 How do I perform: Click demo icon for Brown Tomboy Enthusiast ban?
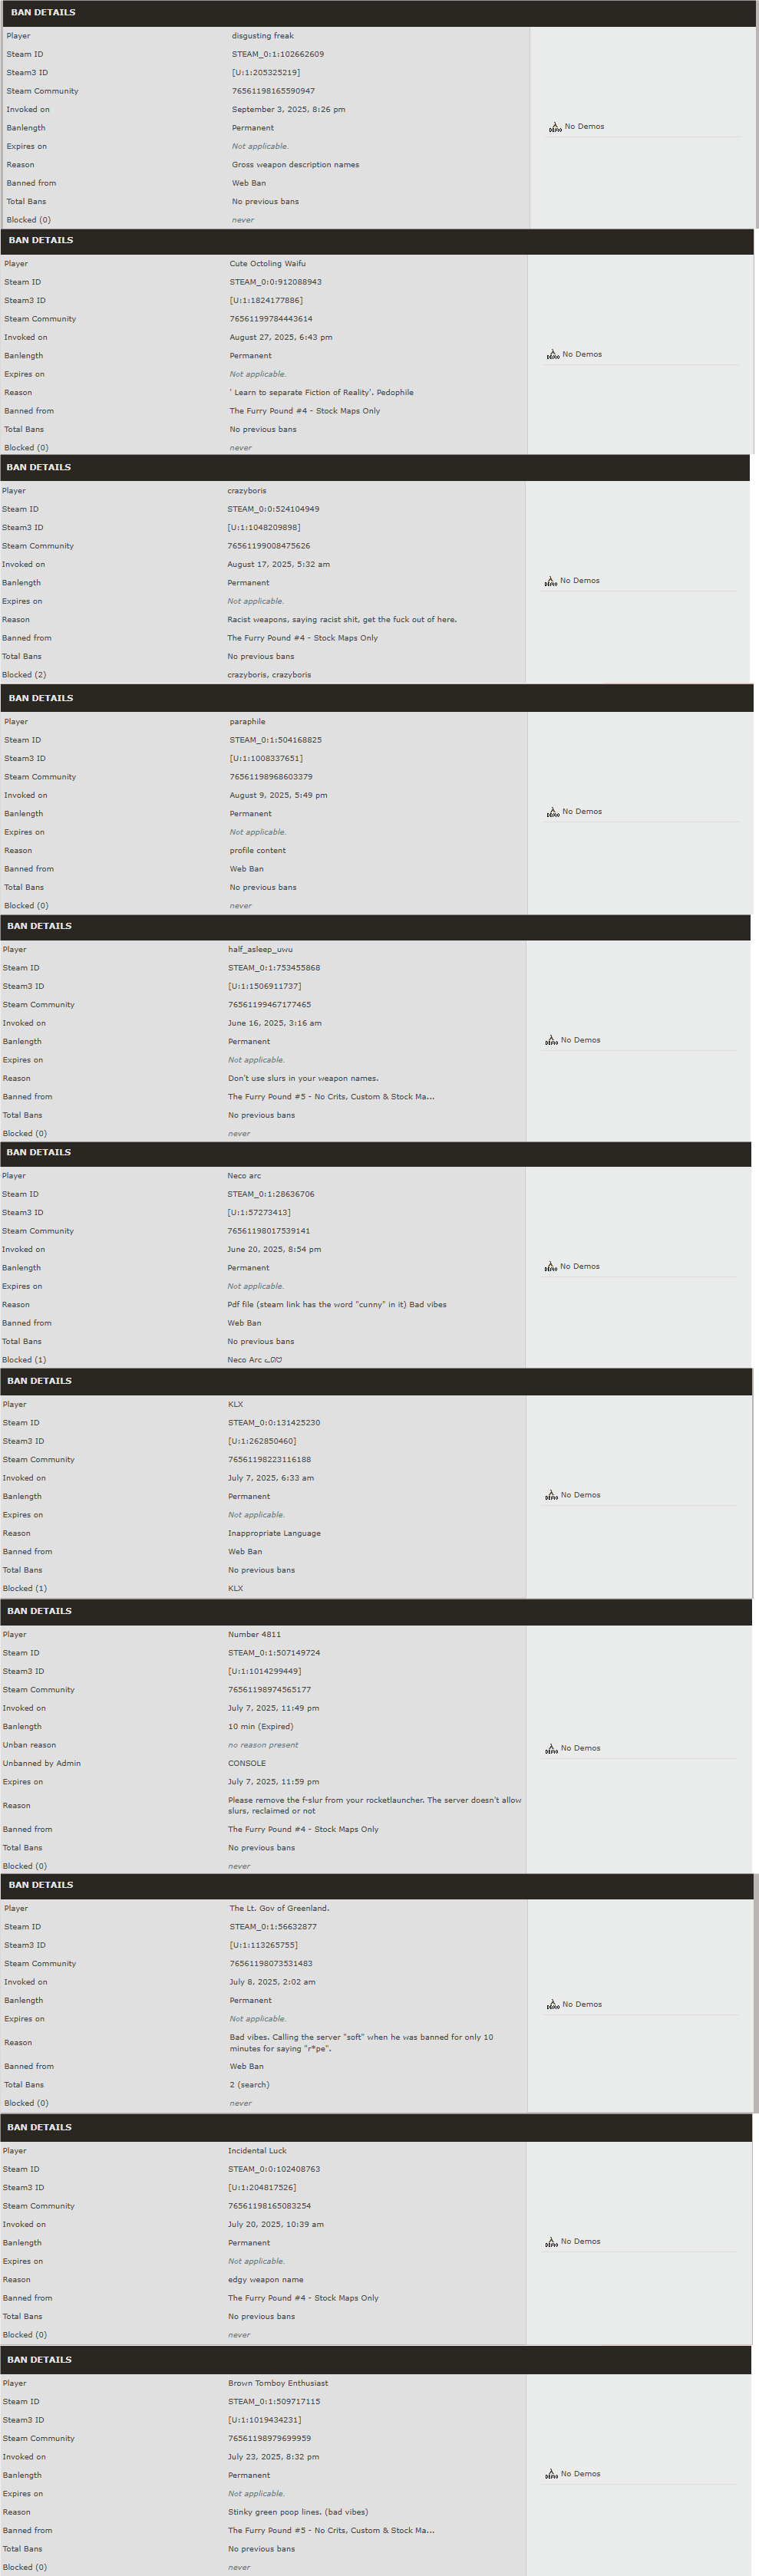pyautogui.click(x=552, y=2474)
